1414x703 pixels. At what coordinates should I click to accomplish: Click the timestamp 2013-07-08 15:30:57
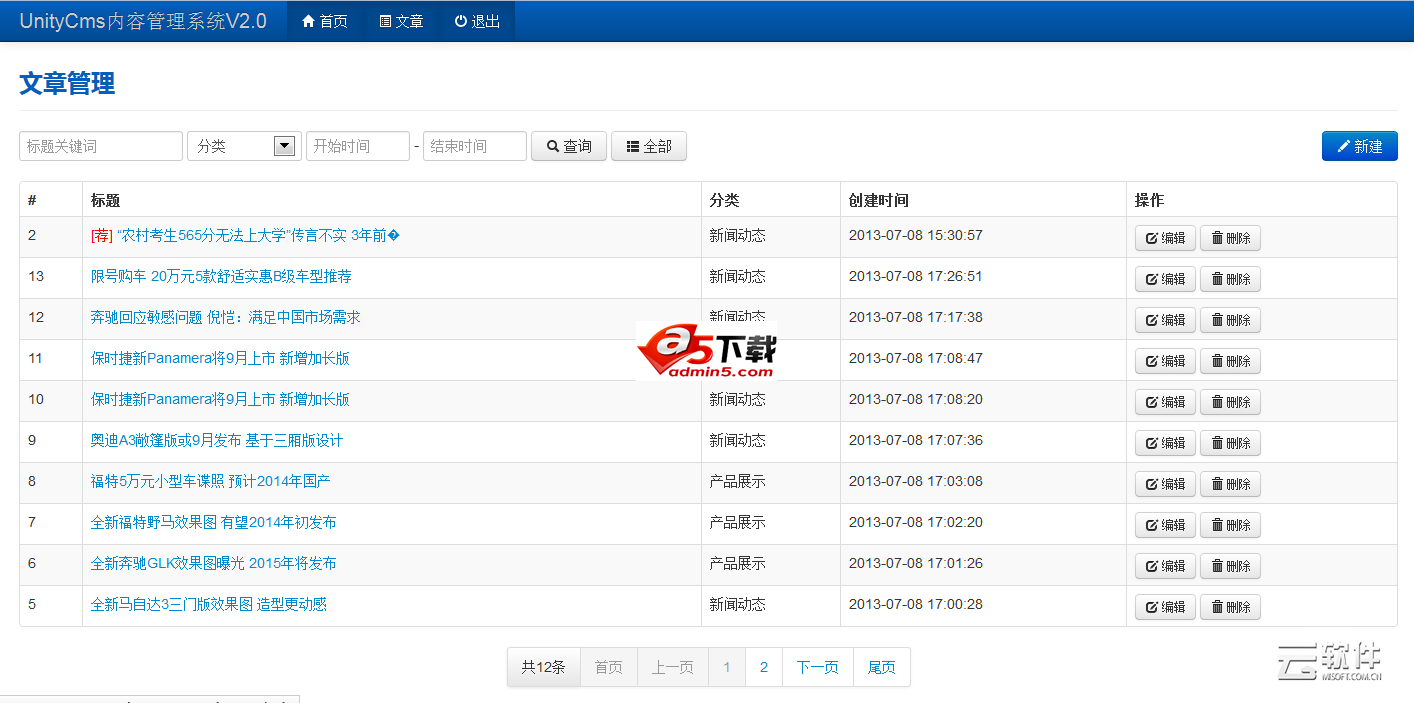pos(916,235)
